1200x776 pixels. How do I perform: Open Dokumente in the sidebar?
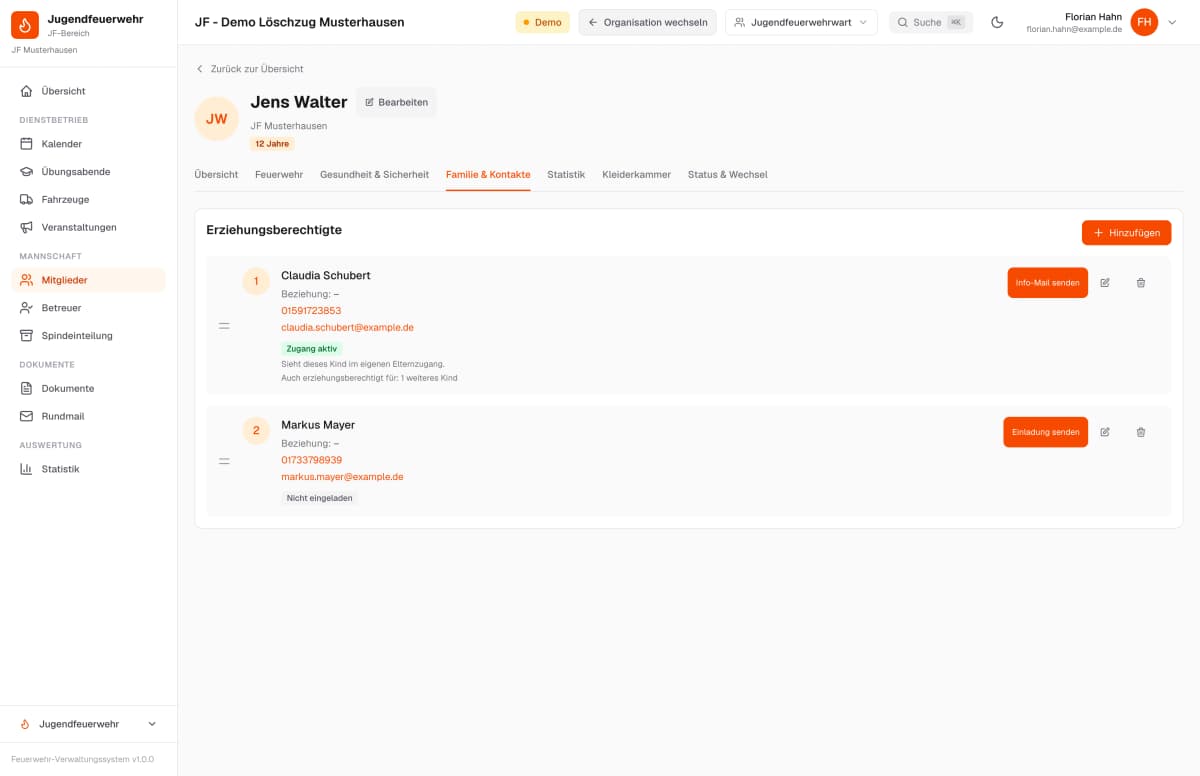pos(88,388)
